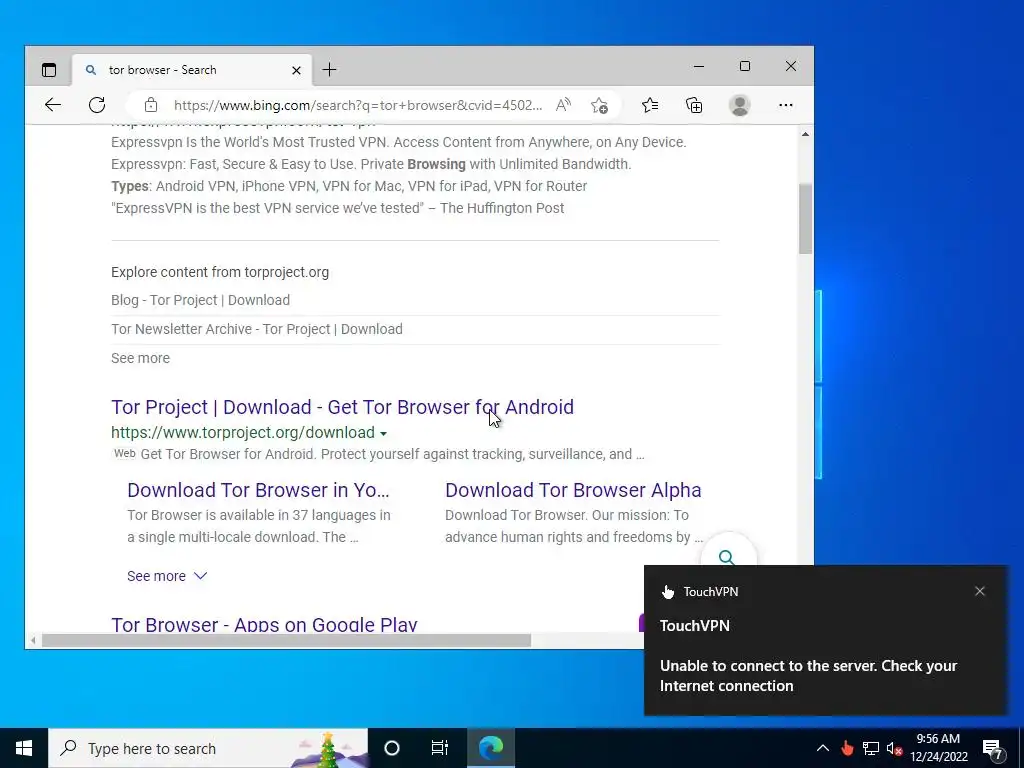Open the Action Center notifications icon
Screen dimensions: 1024x768
tap(993, 749)
